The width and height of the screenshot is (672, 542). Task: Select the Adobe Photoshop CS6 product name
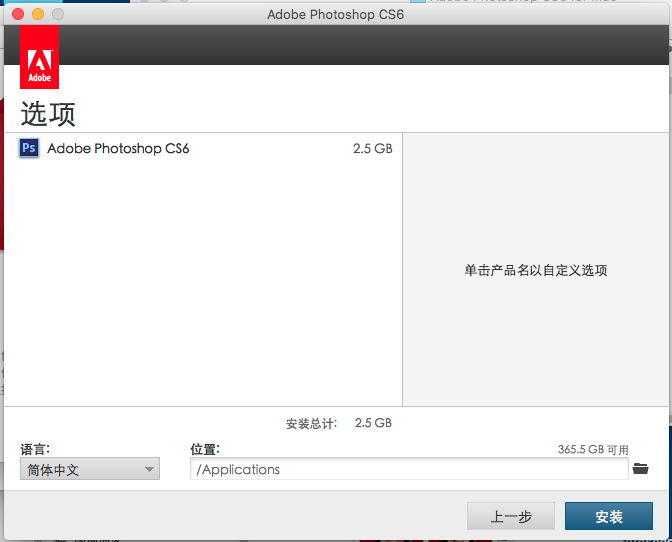coord(118,148)
